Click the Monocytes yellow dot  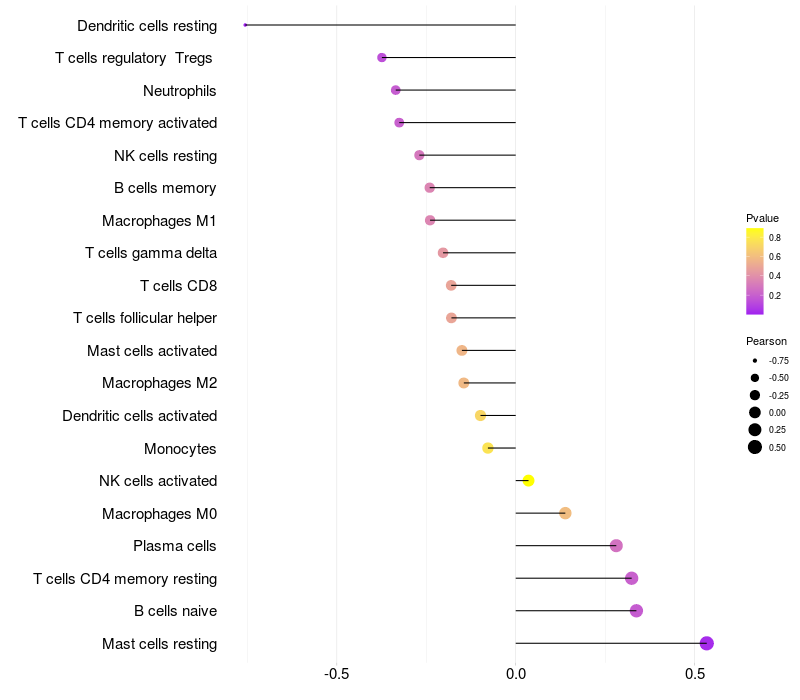[488, 448]
